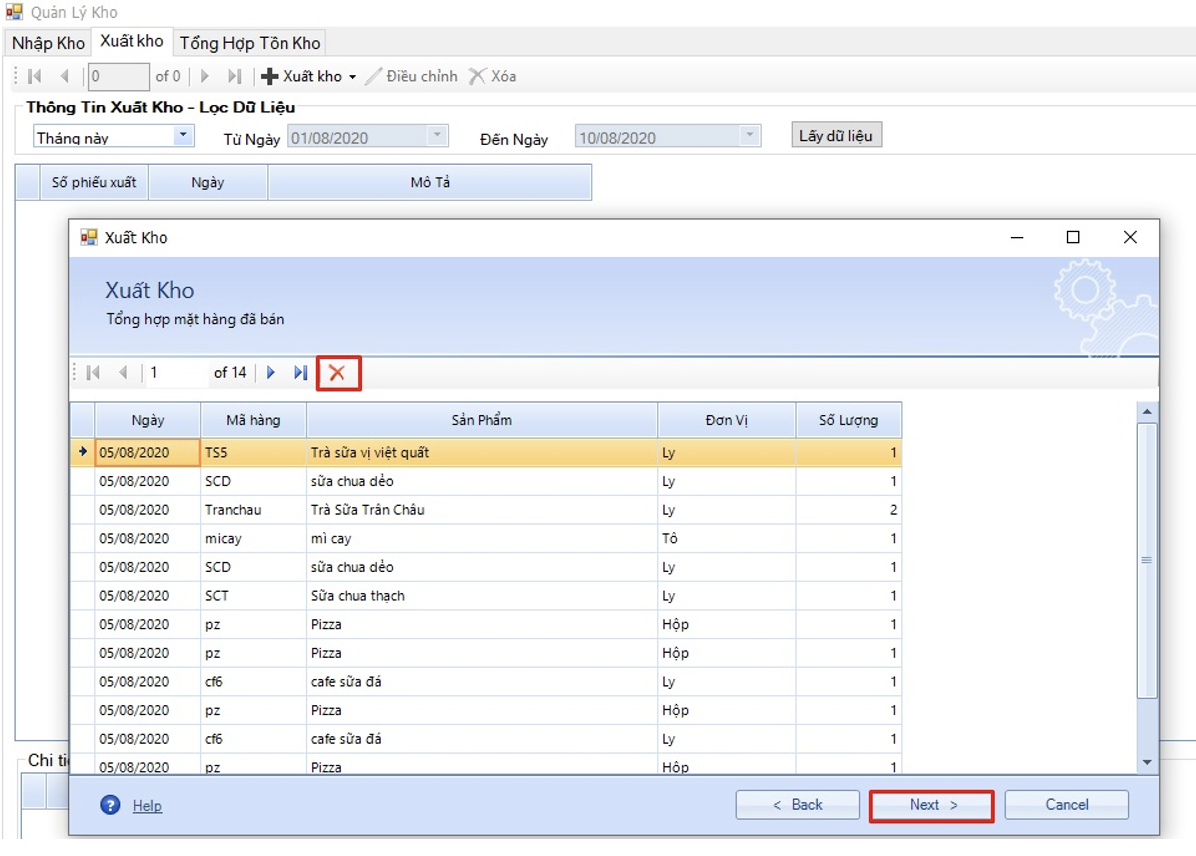This screenshot has width=1196, height=856.
Task: Select cell 'Trà Sữa Trân Châu'
Action: pos(482,510)
